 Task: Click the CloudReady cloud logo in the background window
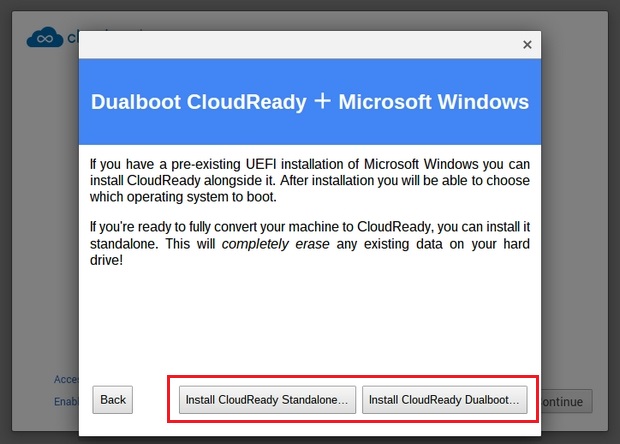pos(45,37)
